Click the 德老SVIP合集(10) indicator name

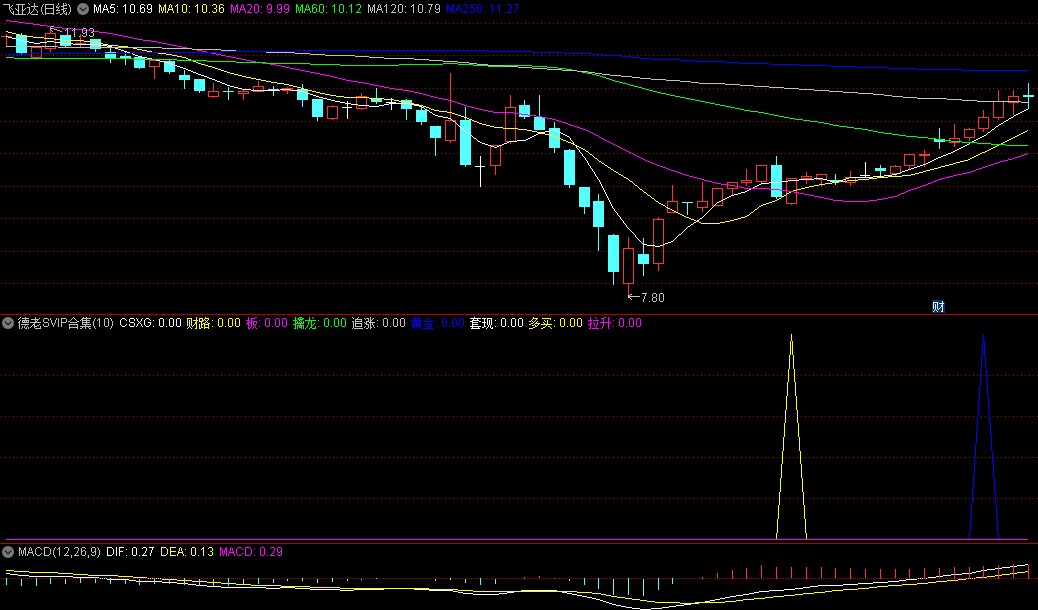point(66,323)
